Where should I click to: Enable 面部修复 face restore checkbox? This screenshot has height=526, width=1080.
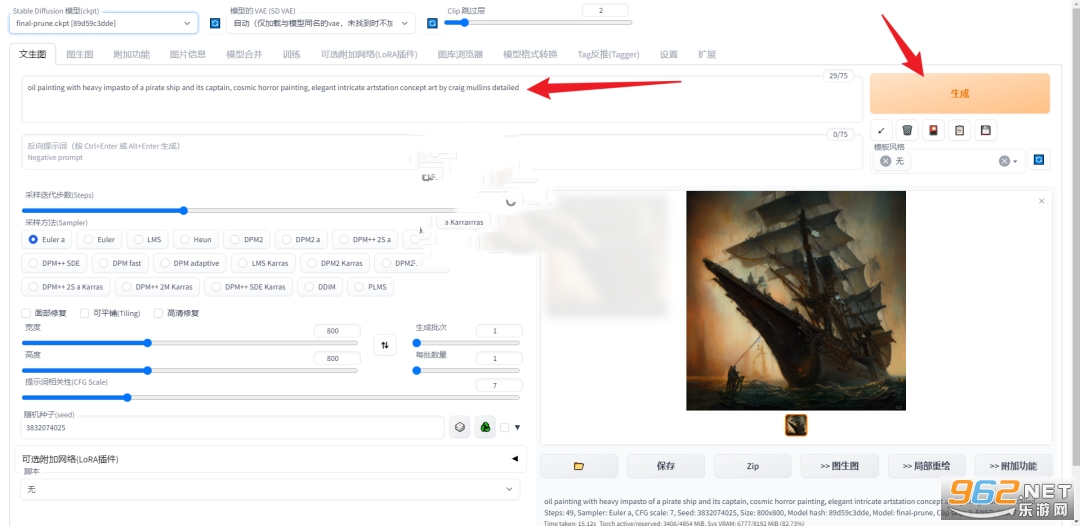click(26, 313)
